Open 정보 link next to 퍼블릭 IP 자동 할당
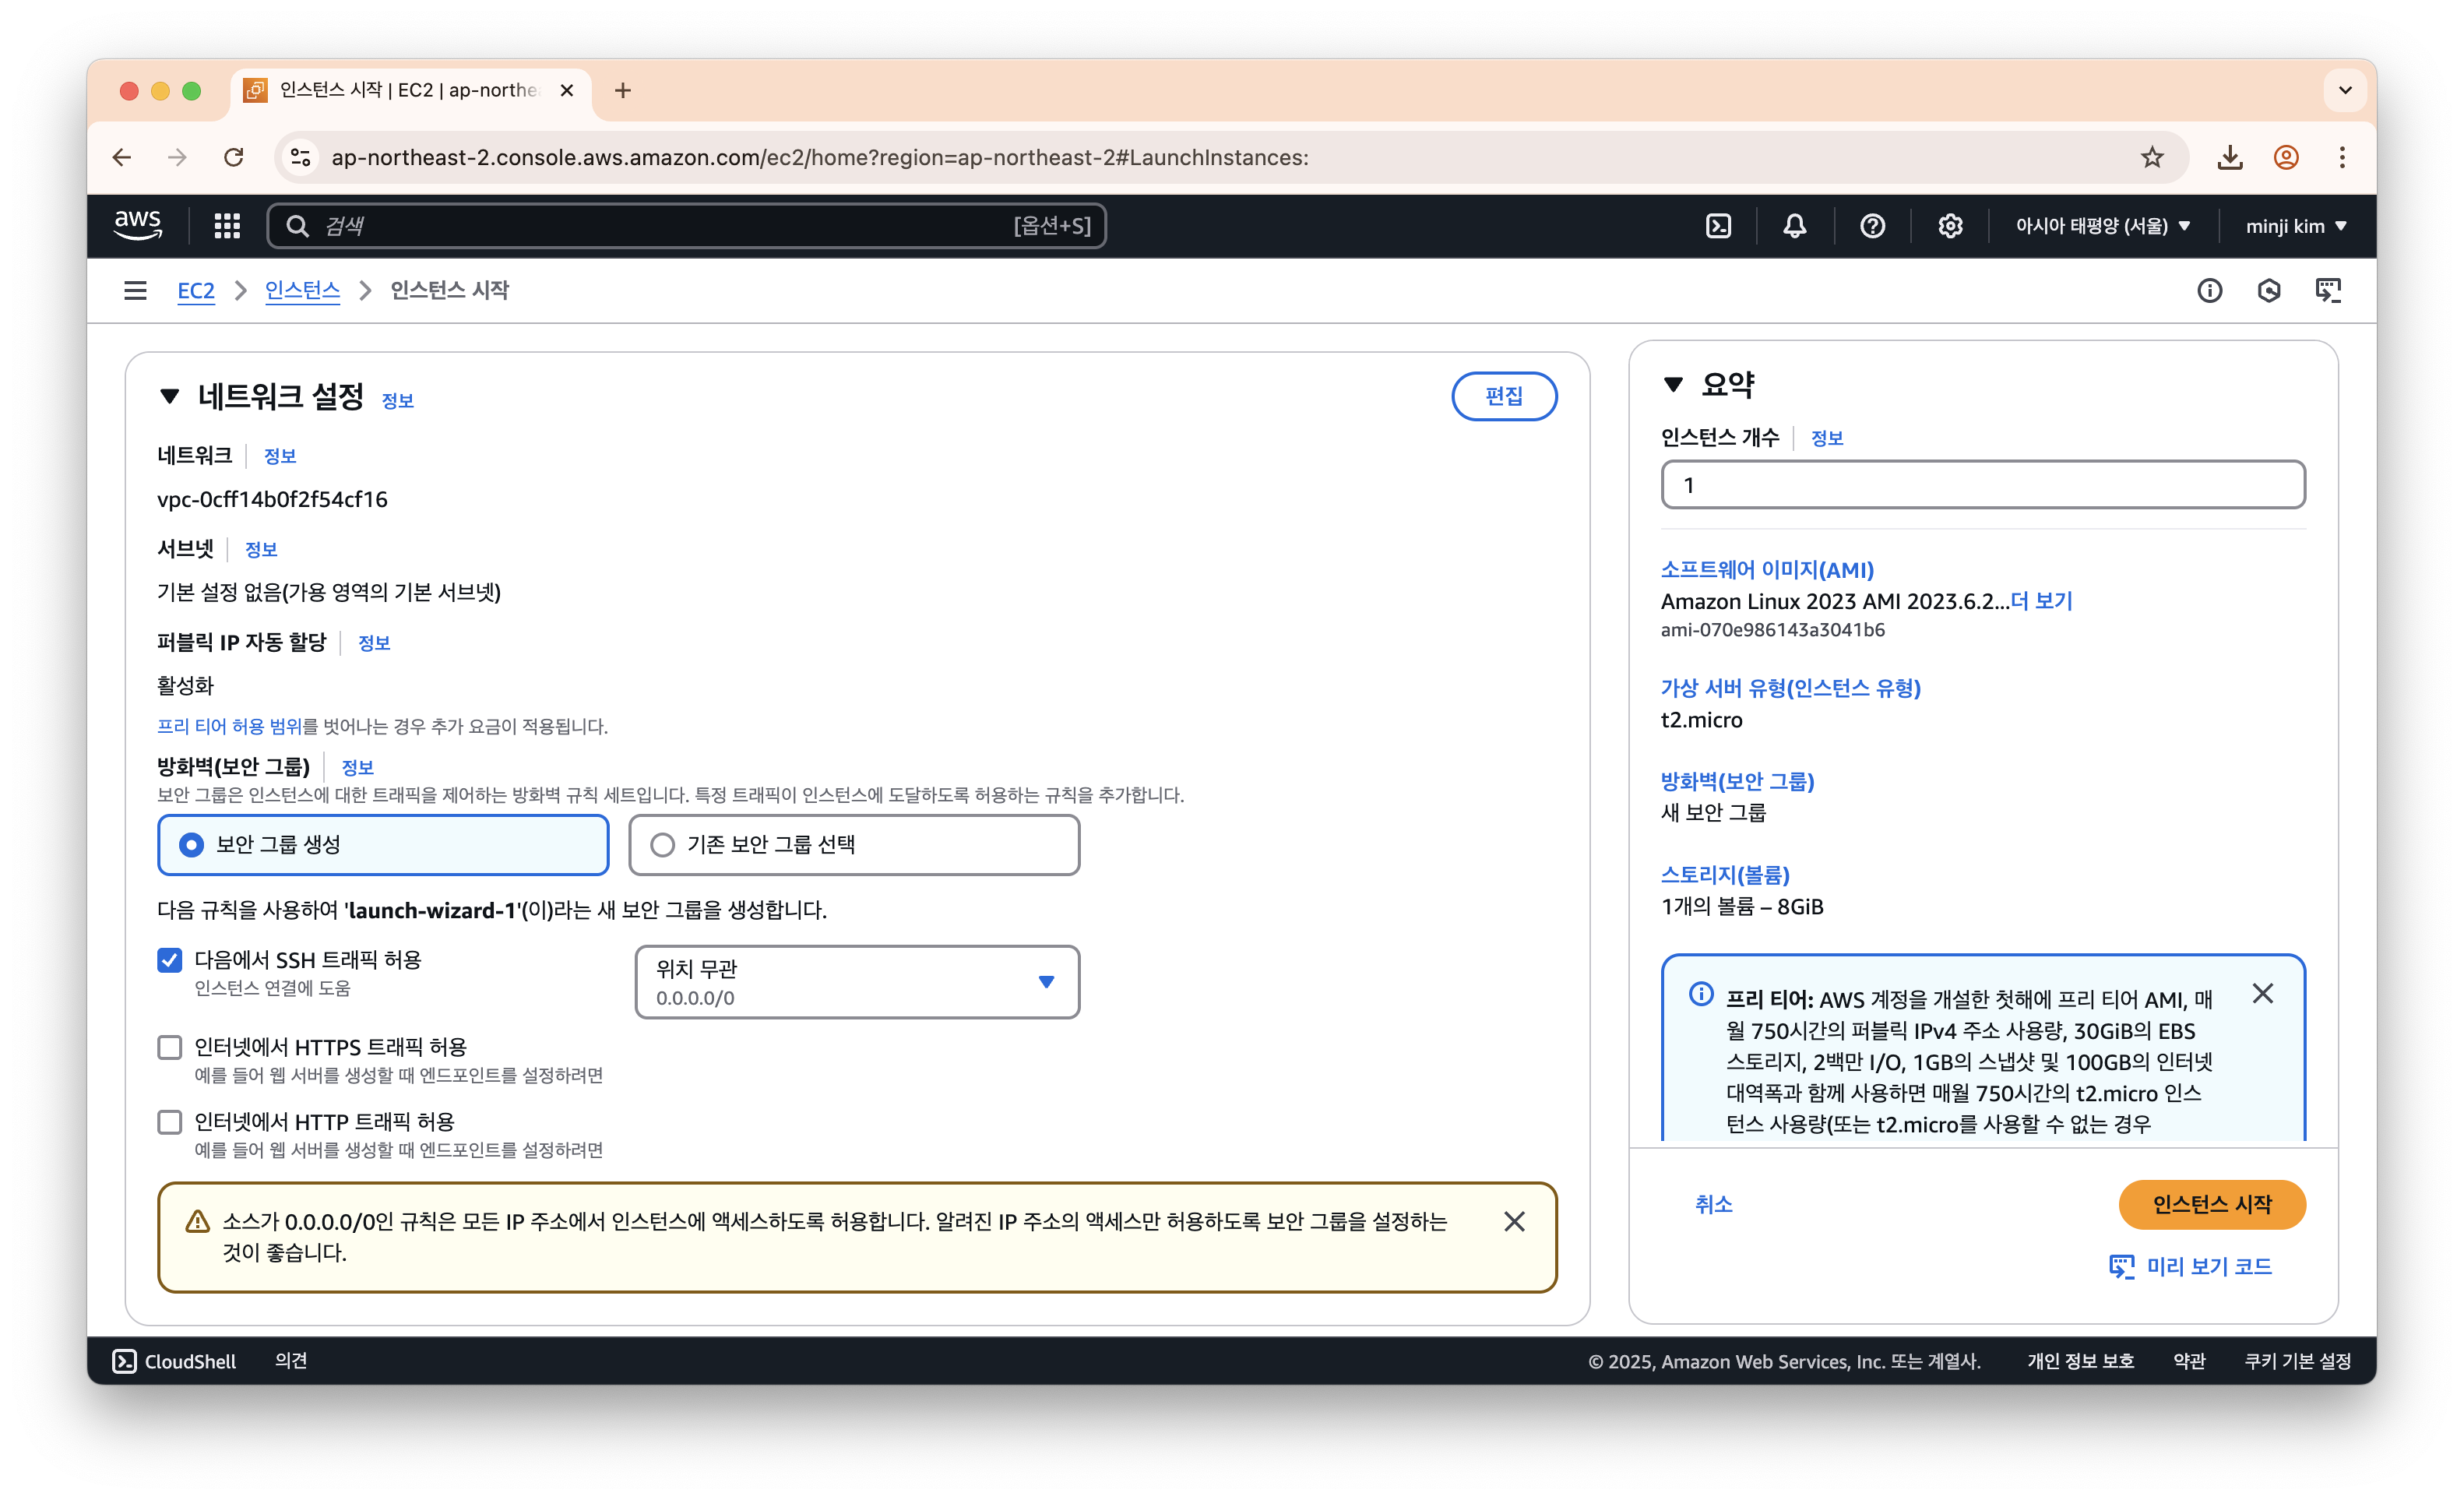 [374, 643]
